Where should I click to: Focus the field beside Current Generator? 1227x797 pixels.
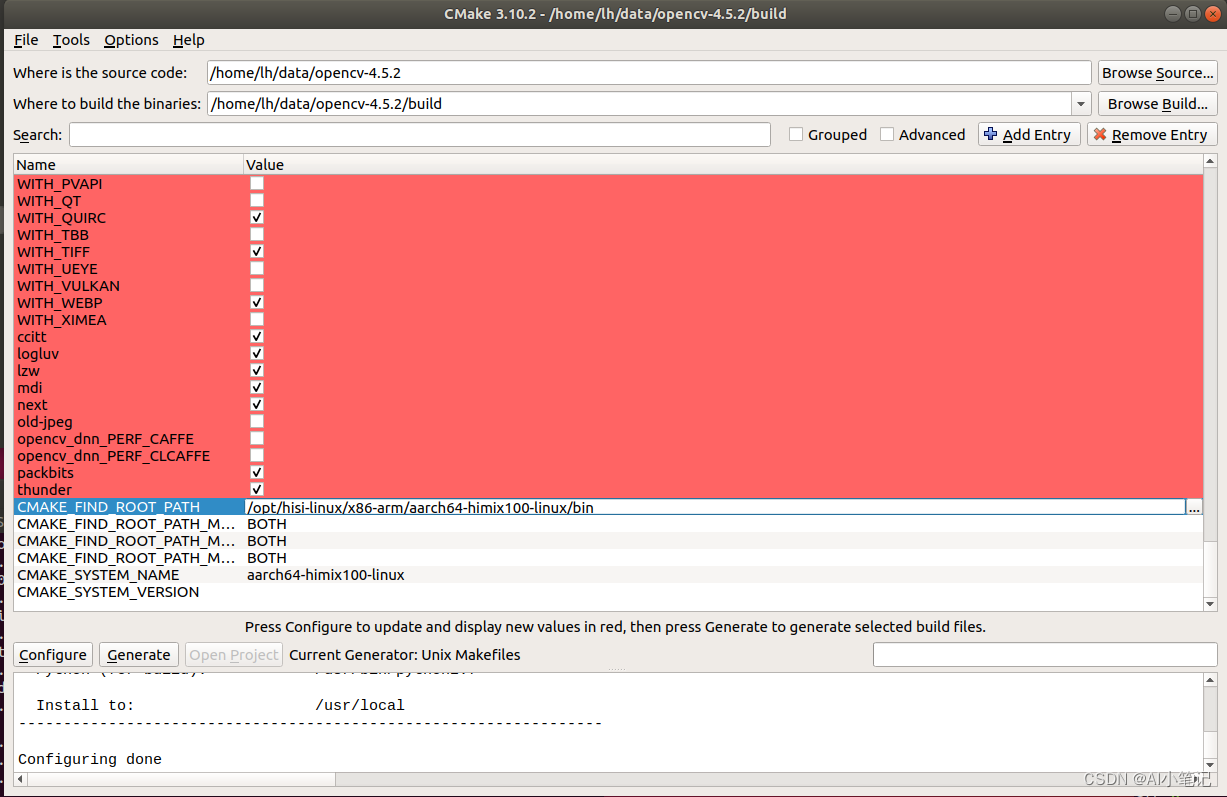1045,655
